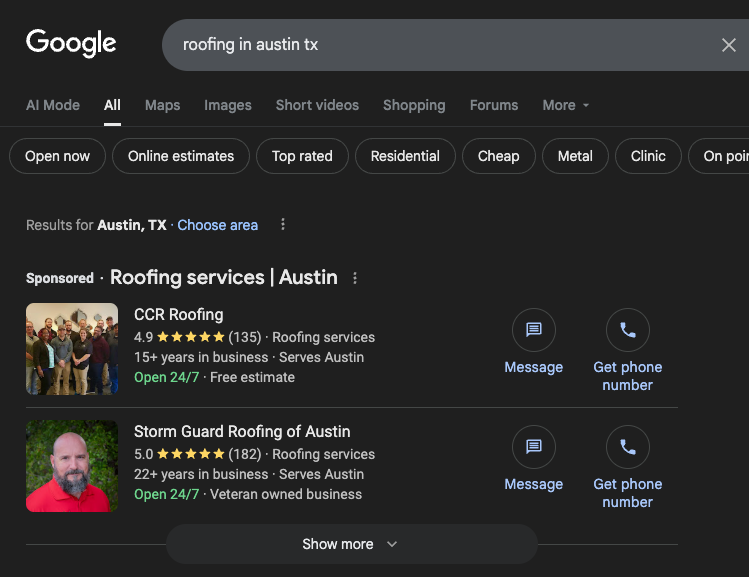
Task: Open the CCR Roofing team photo thumbnail
Action: 72,349
